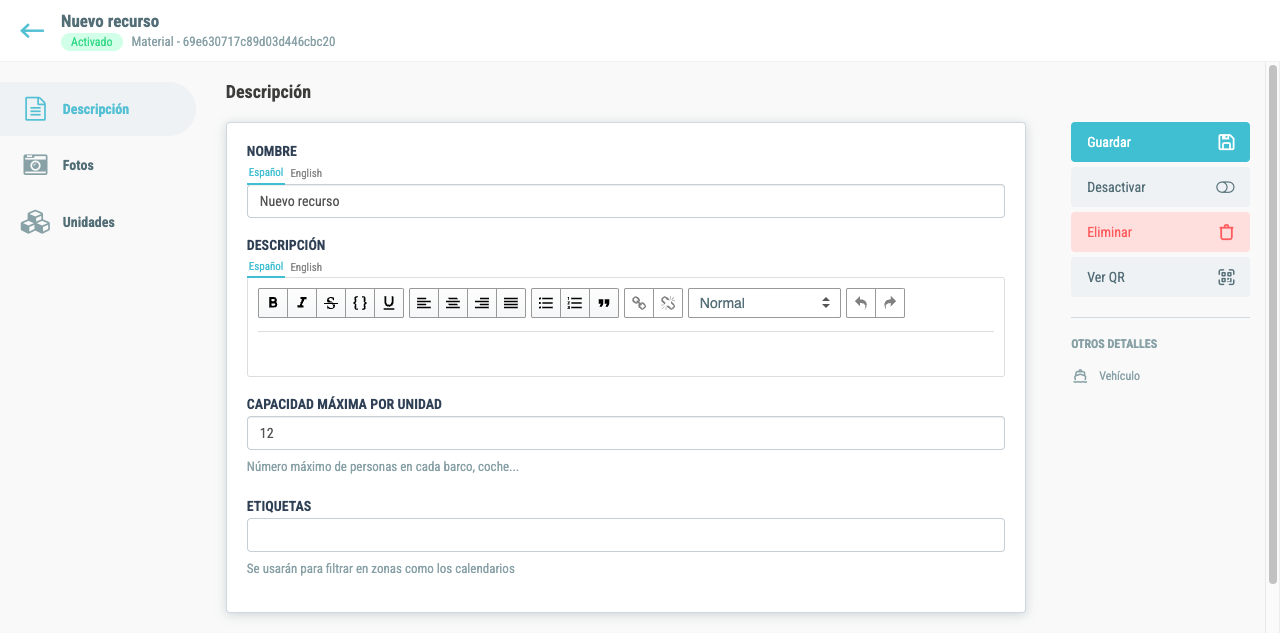Image resolution: width=1280 pixels, height=633 pixels.
Task: Insert a numbered list
Action: [574, 303]
